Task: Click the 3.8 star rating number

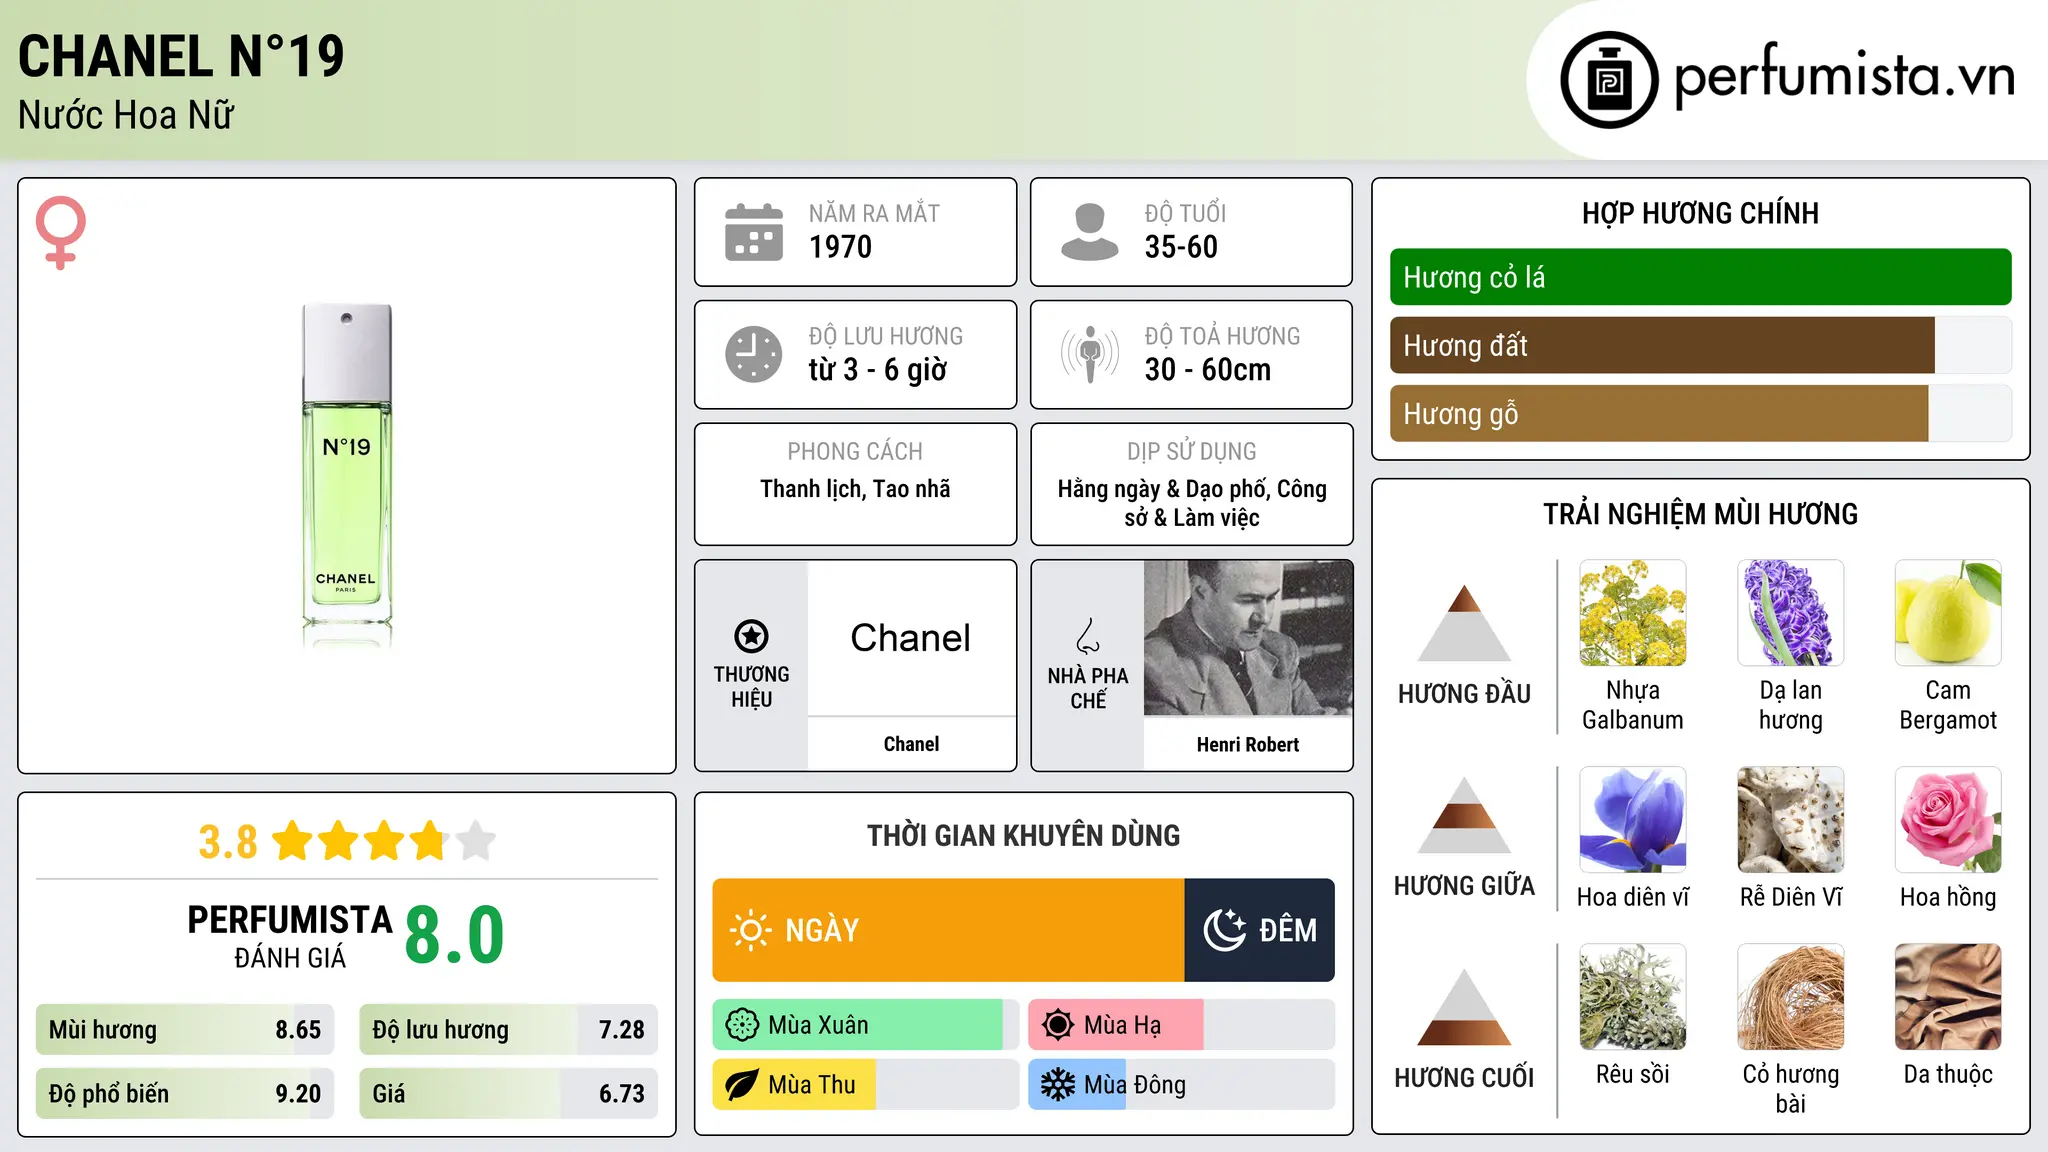Action: [228, 842]
